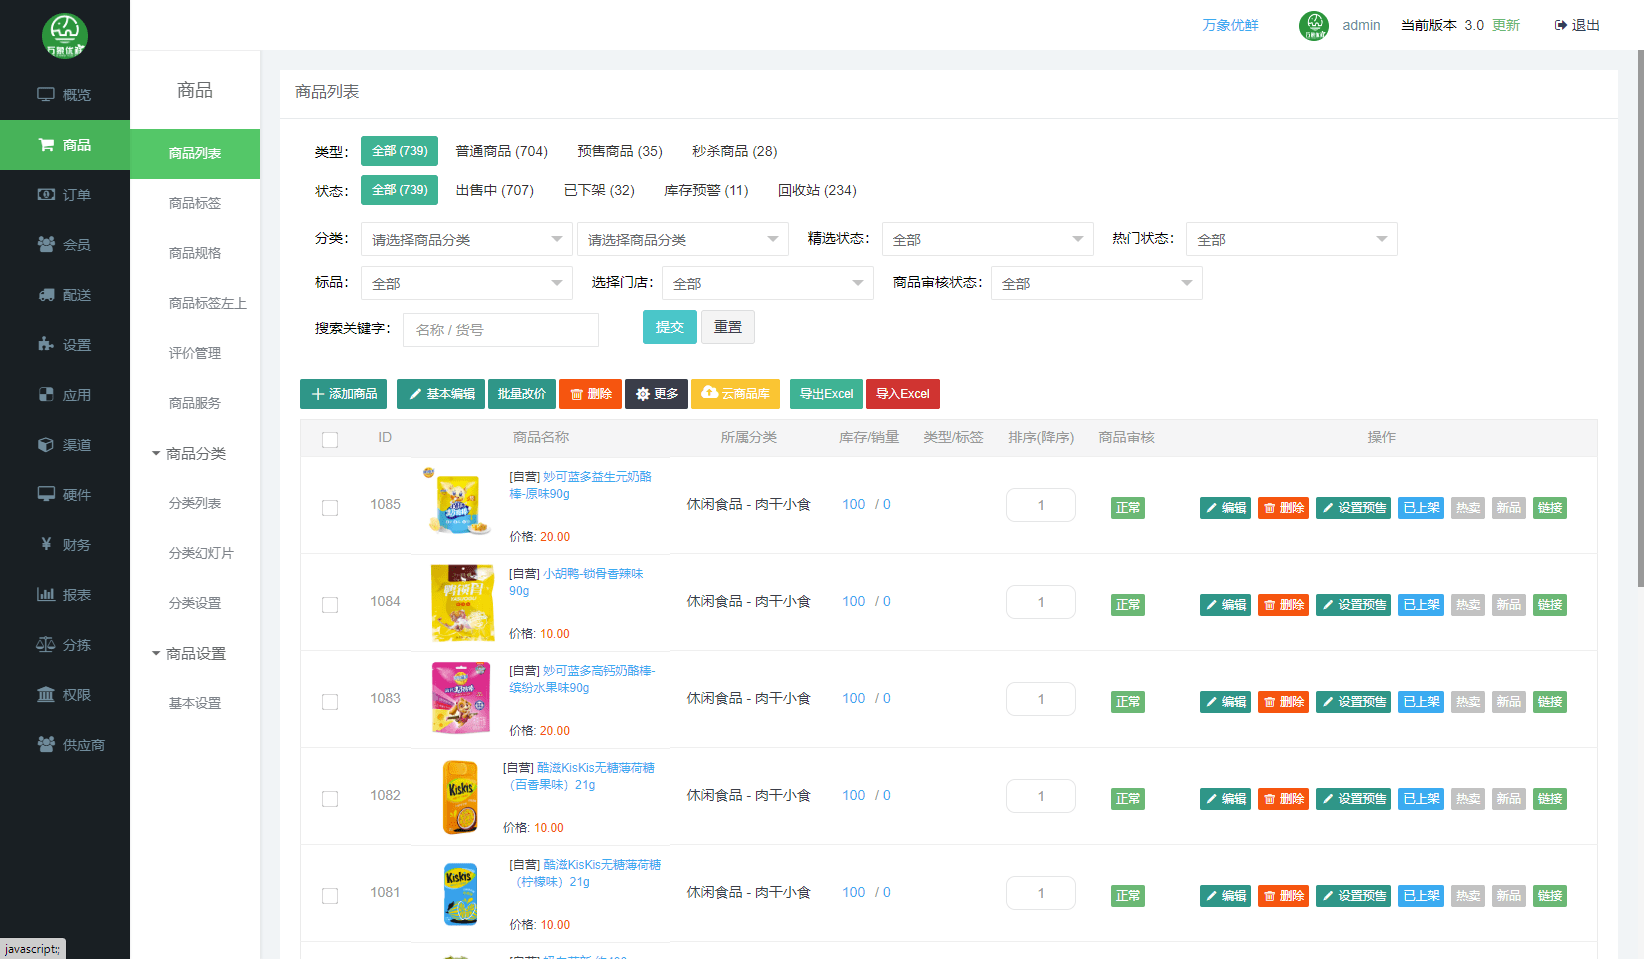Image resolution: width=1644 pixels, height=959 pixels.
Task: Click the 添加商品 button
Action: point(344,394)
